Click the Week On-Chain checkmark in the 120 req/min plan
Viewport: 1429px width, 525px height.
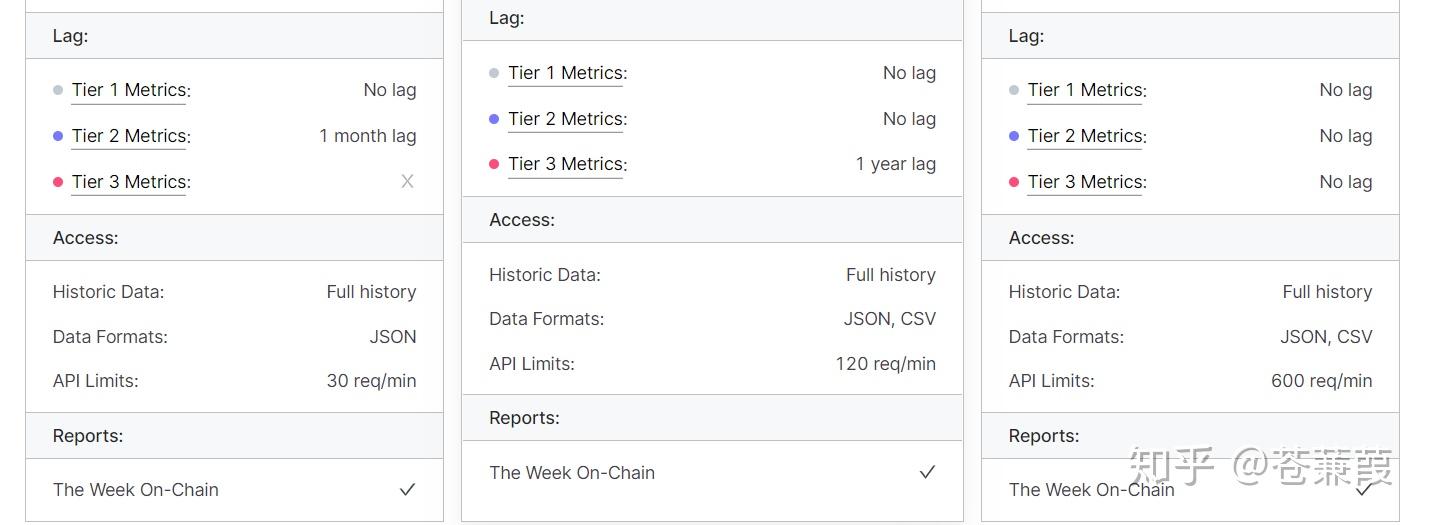point(927,473)
